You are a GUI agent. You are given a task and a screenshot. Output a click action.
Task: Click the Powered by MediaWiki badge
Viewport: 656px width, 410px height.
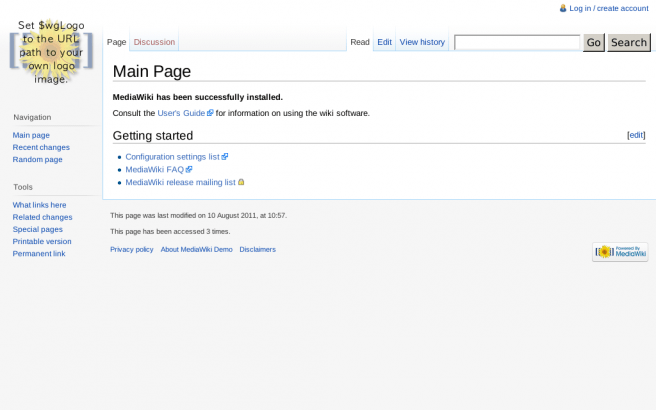pyautogui.click(x=620, y=252)
